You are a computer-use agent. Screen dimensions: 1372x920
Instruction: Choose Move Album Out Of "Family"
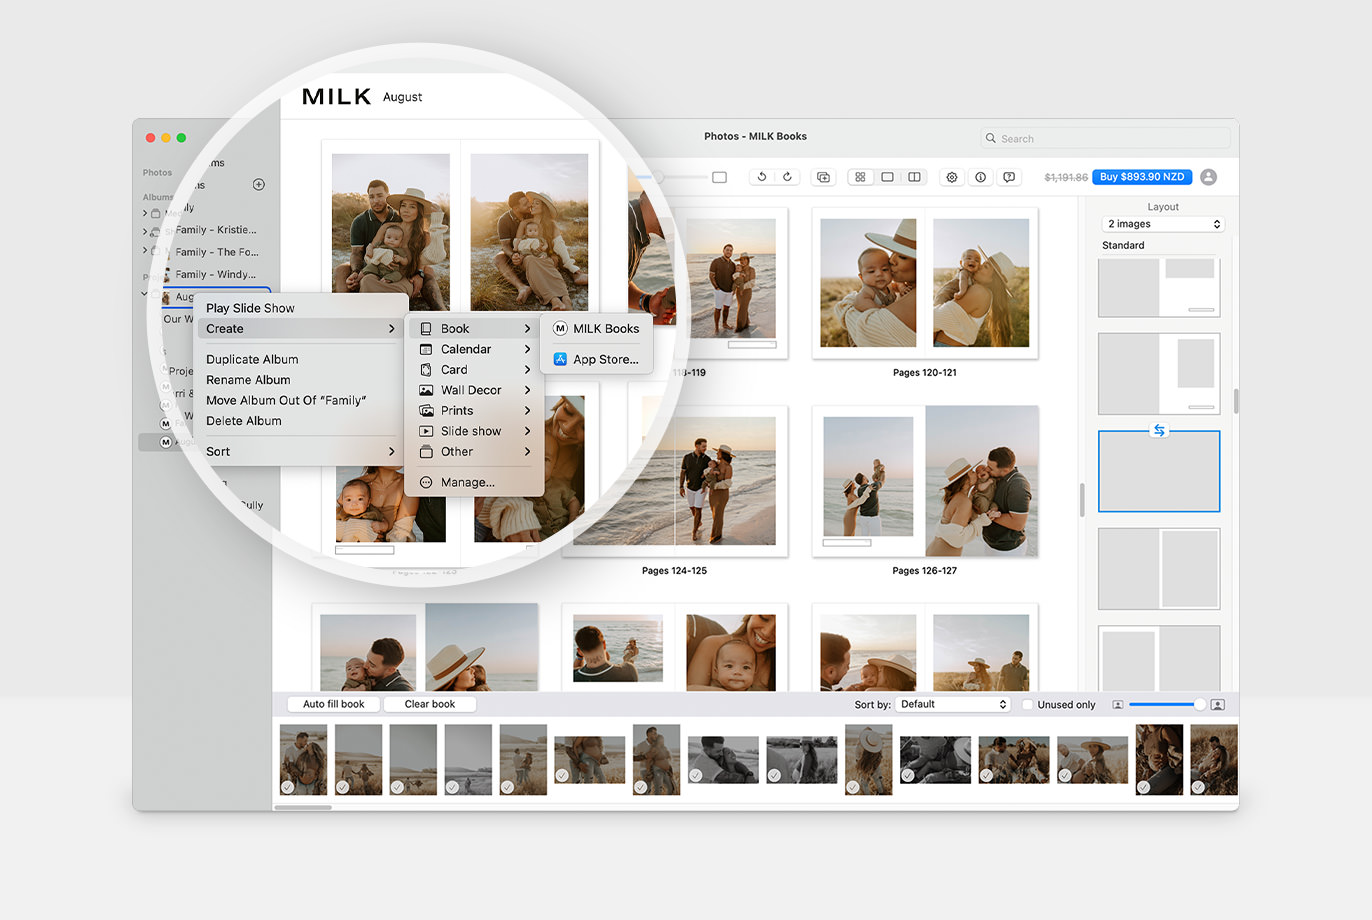point(300,400)
